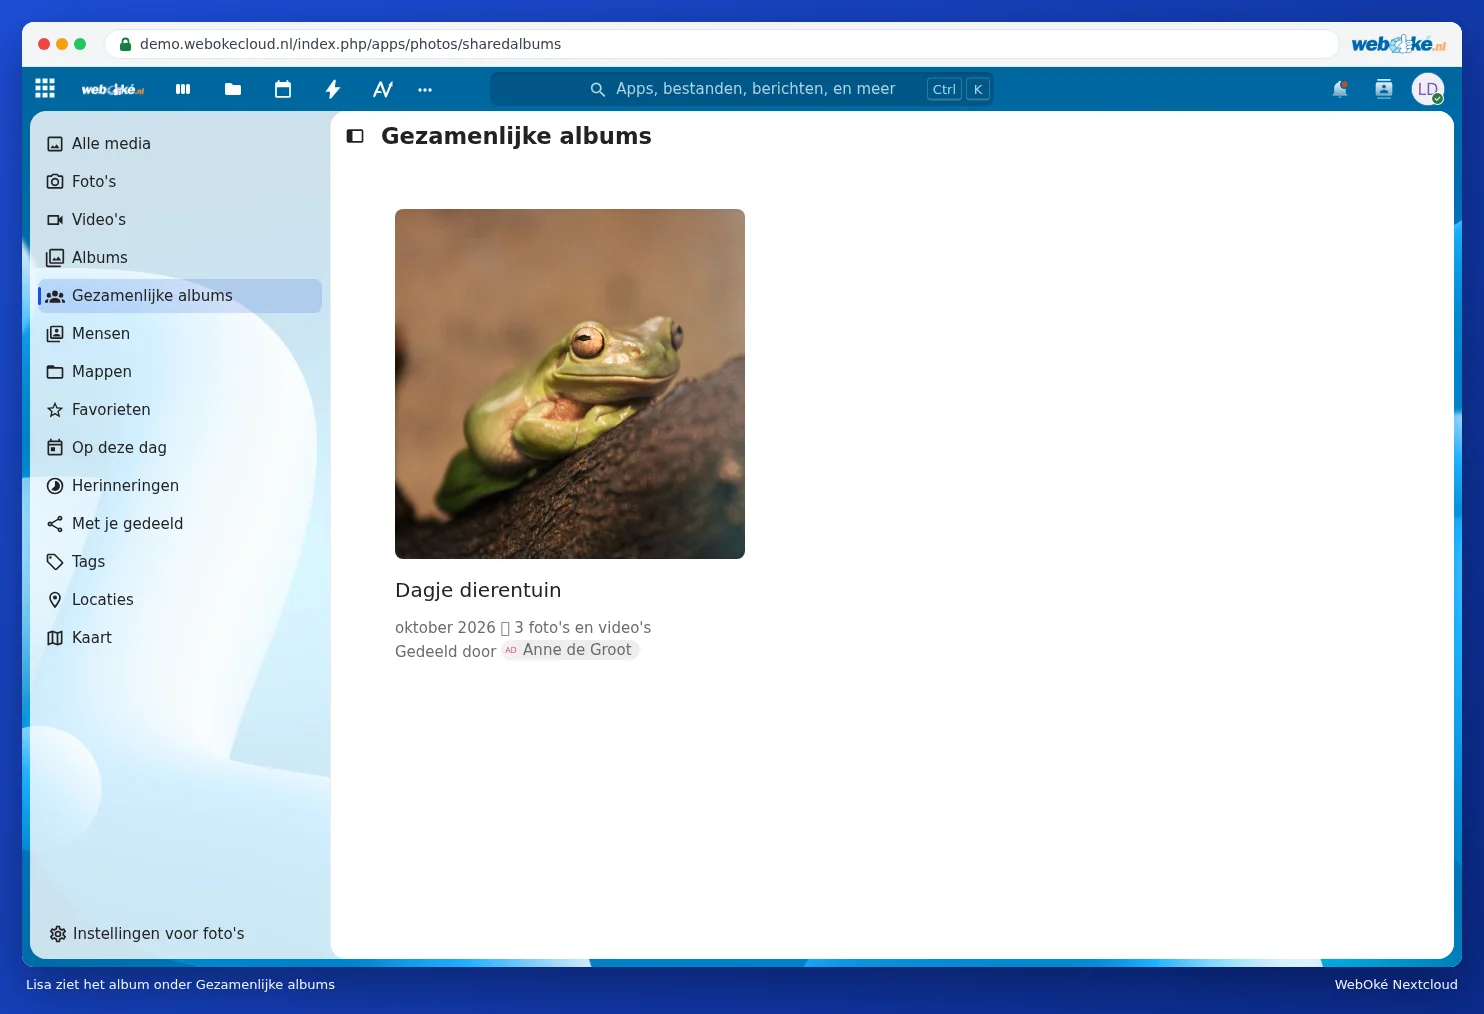Open the Files folder icon in top bar
The image size is (1484, 1014).
pos(233,89)
